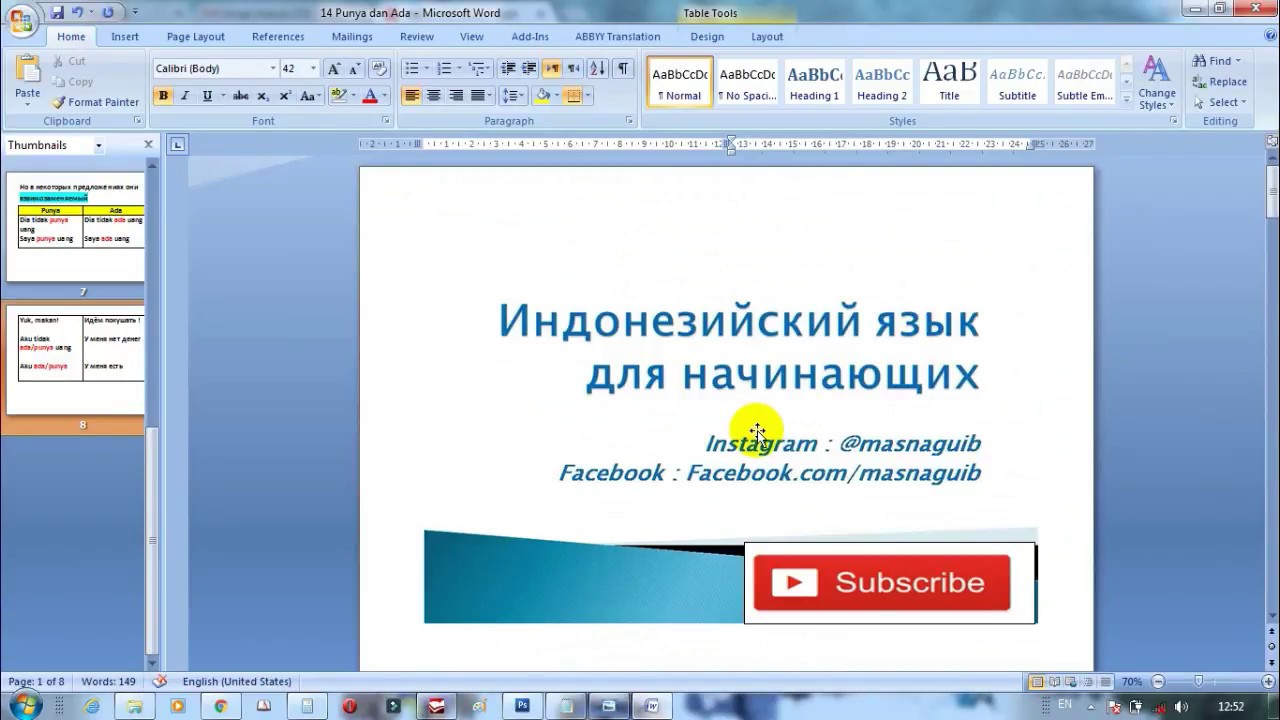1280x720 pixels.
Task: Toggle show paragraph marks
Action: pyautogui.click(x=623, y=69)
